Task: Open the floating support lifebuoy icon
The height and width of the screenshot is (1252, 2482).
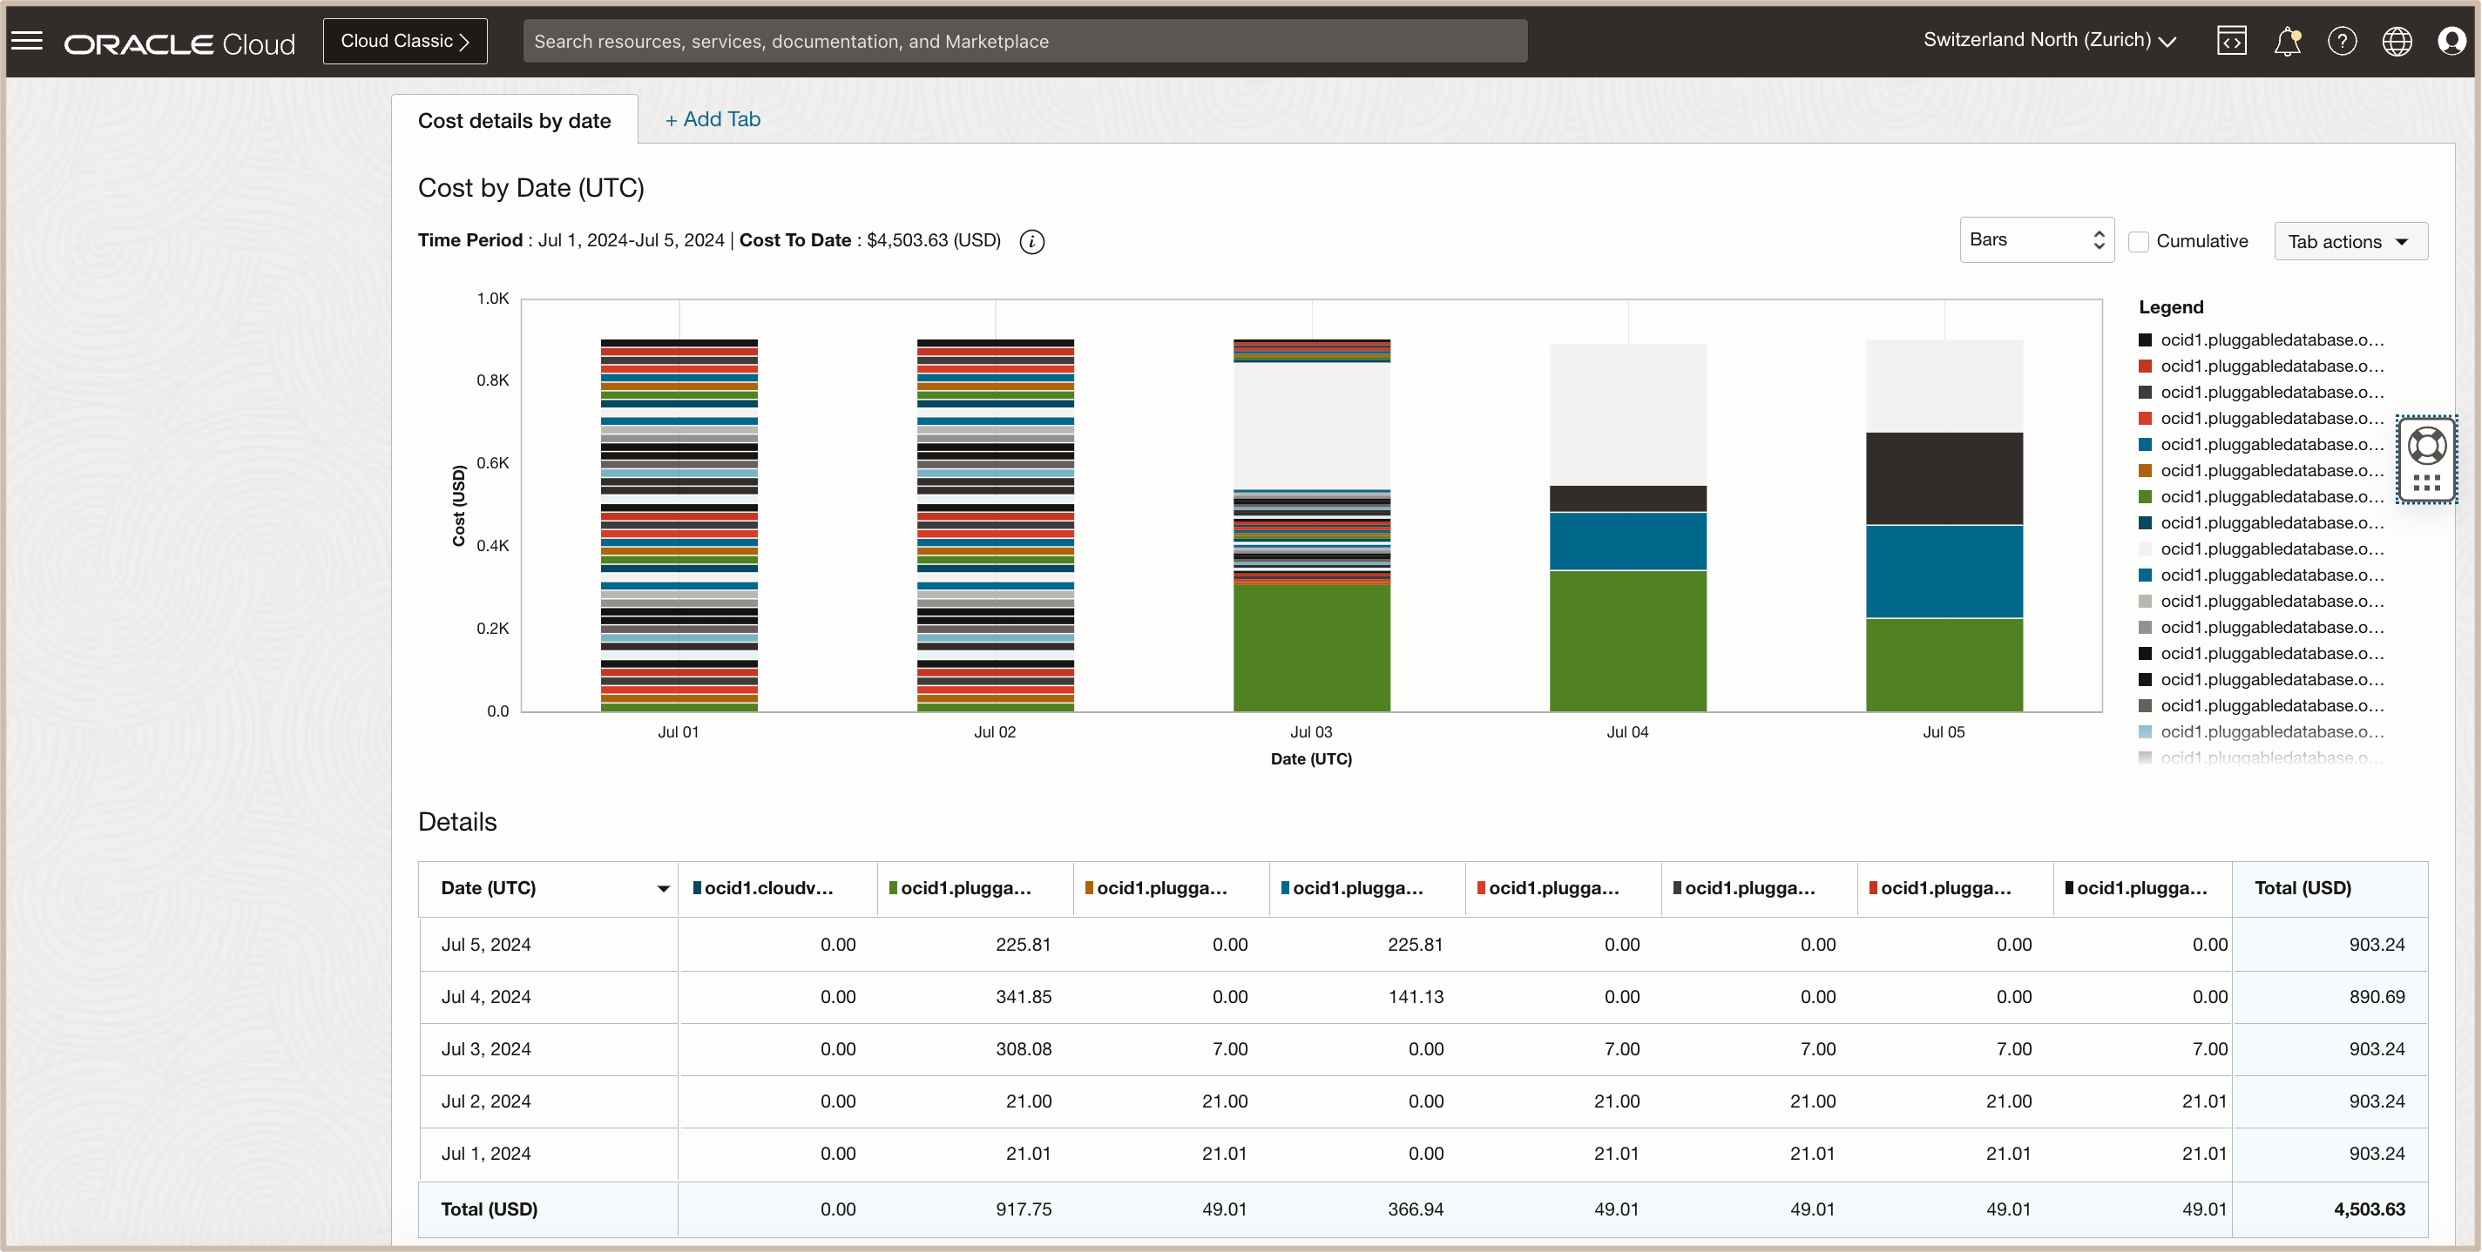Action: 2427,446
